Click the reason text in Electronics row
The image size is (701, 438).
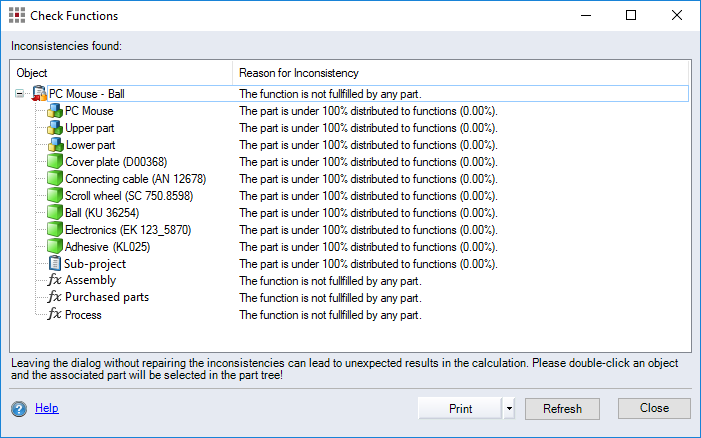pyautogui.click(x=368, y=230)
